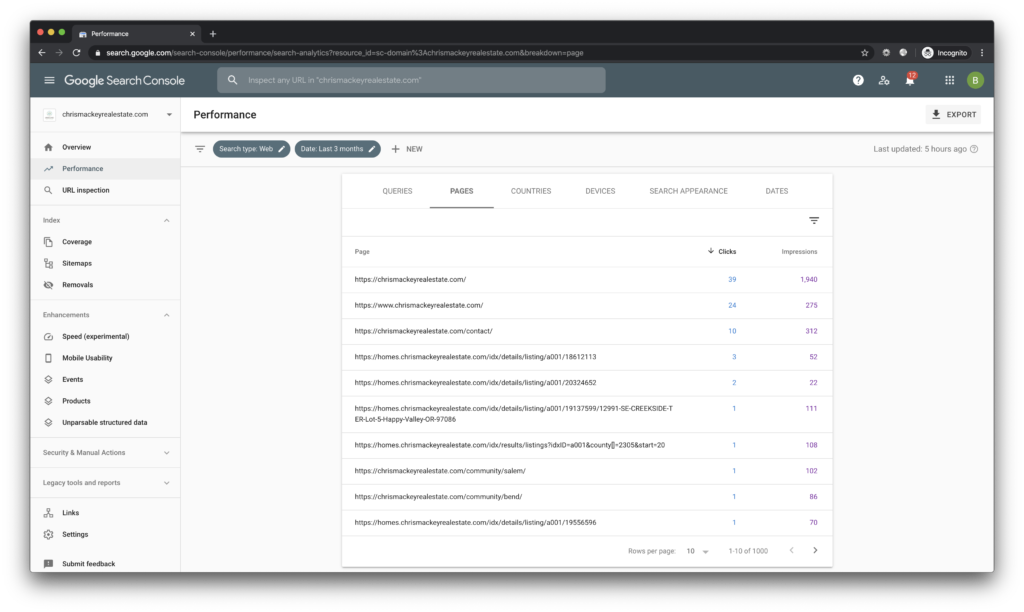Screen dimensions: 1024x612
Task: Open Rows per page dropdown
Action: (697, 551)
